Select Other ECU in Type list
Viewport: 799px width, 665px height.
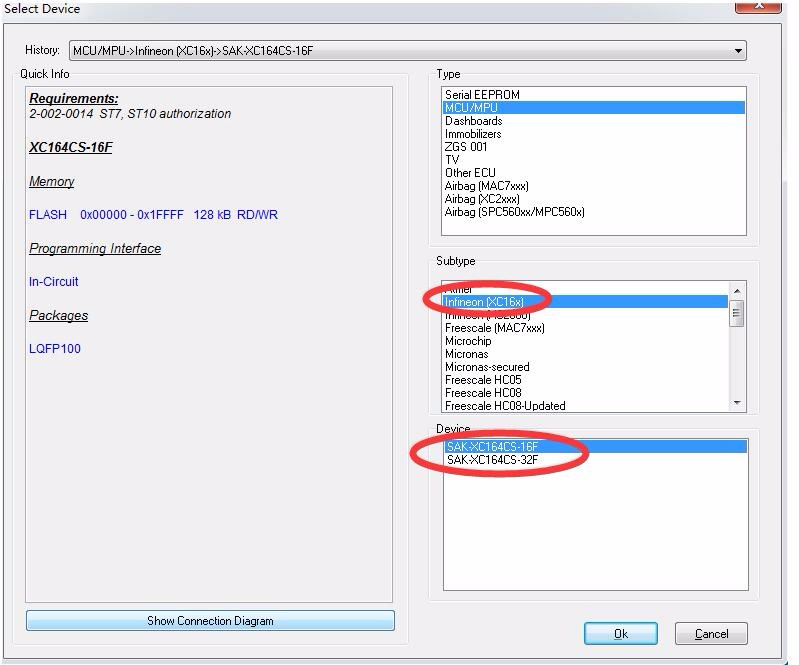click(x=594, y=173)
